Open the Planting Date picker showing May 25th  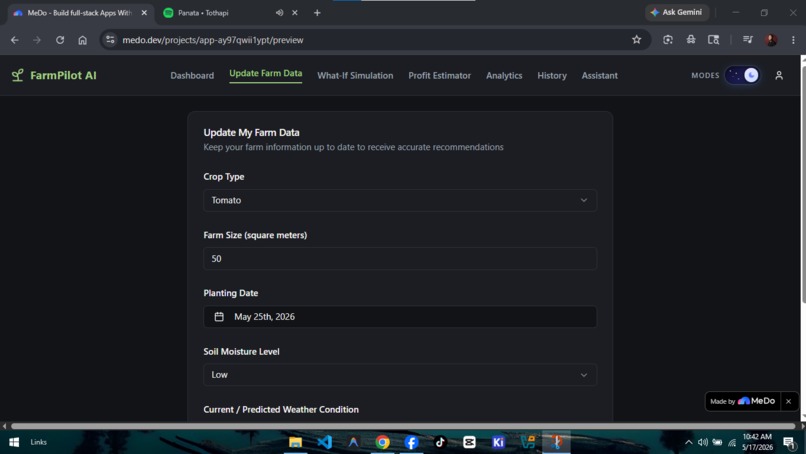(x=400, y=317)
